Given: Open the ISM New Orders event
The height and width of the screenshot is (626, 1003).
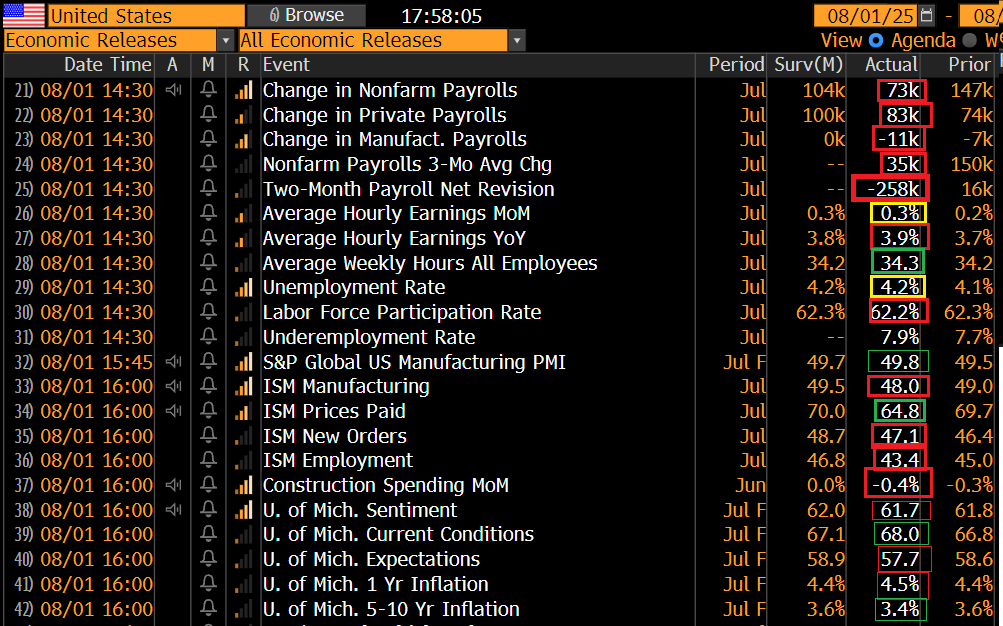Looking at the screenshot, I should tap(335, 436).
